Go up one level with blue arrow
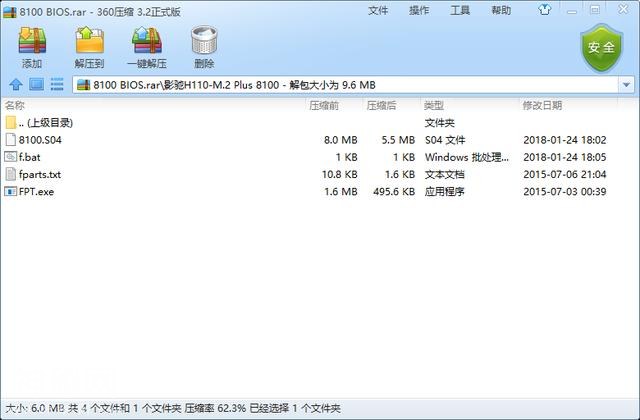 [16, 84]
